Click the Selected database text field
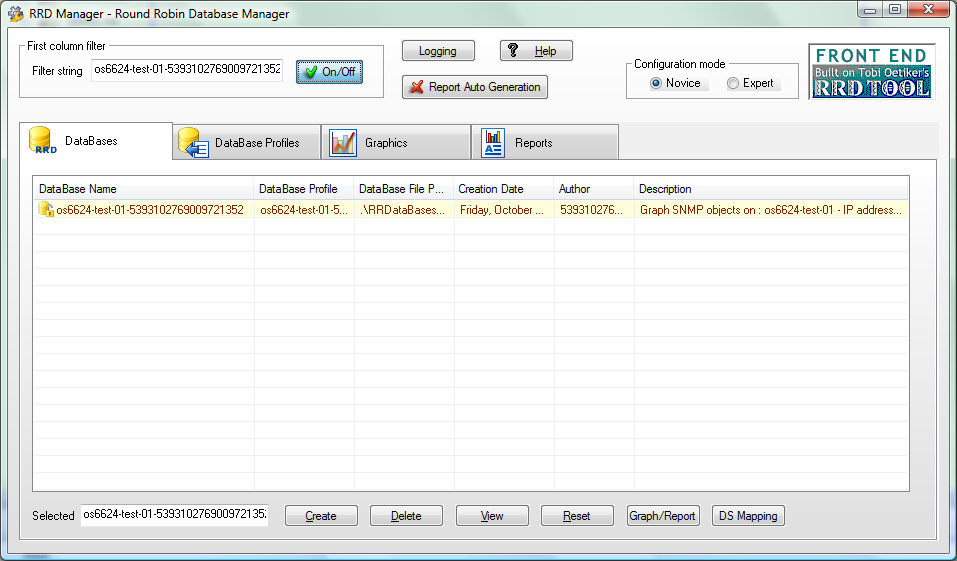This screenshot has width=957, height=561. coord(175,515)
